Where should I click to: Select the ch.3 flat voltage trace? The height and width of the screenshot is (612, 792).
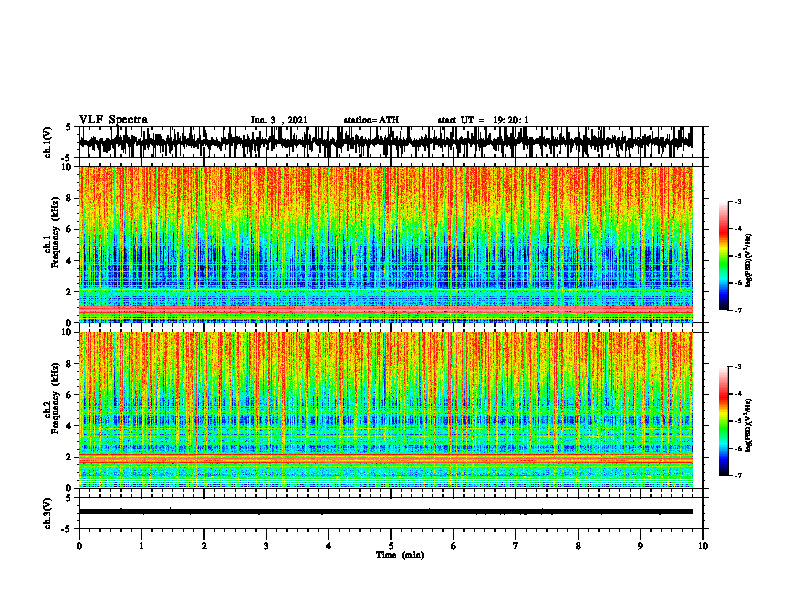point(386,512)
